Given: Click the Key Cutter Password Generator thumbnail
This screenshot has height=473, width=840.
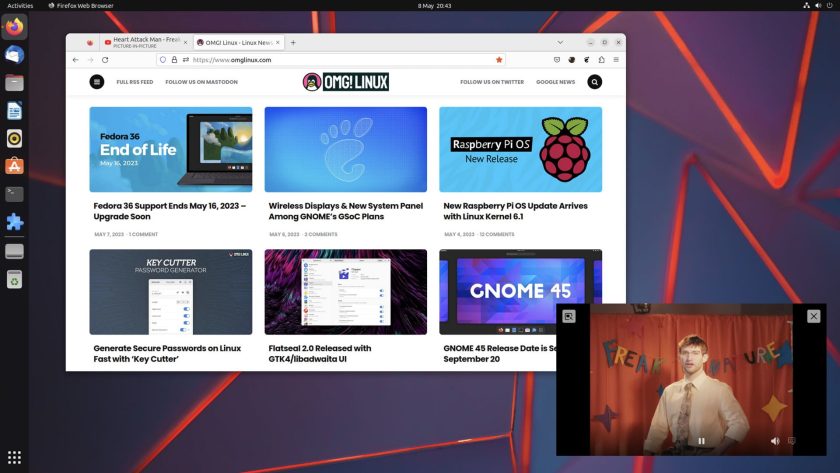Looking at the screenshot, I should tap(171, 292).
